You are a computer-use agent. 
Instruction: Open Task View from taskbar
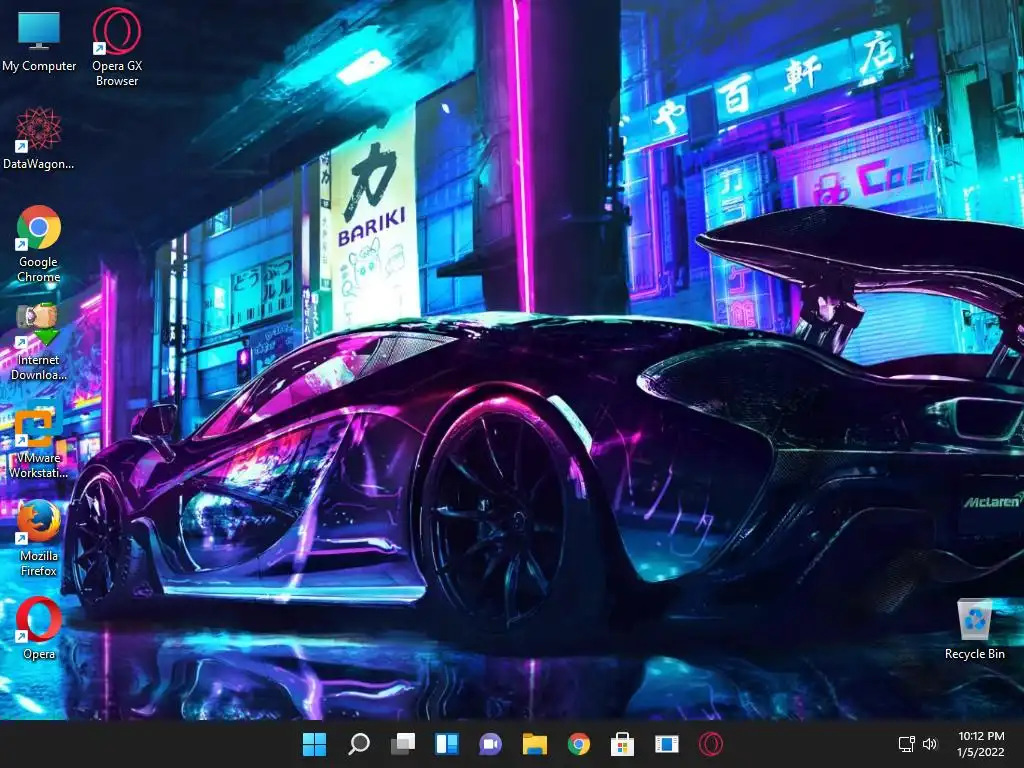pyautogui.click(x=403, y=744)
